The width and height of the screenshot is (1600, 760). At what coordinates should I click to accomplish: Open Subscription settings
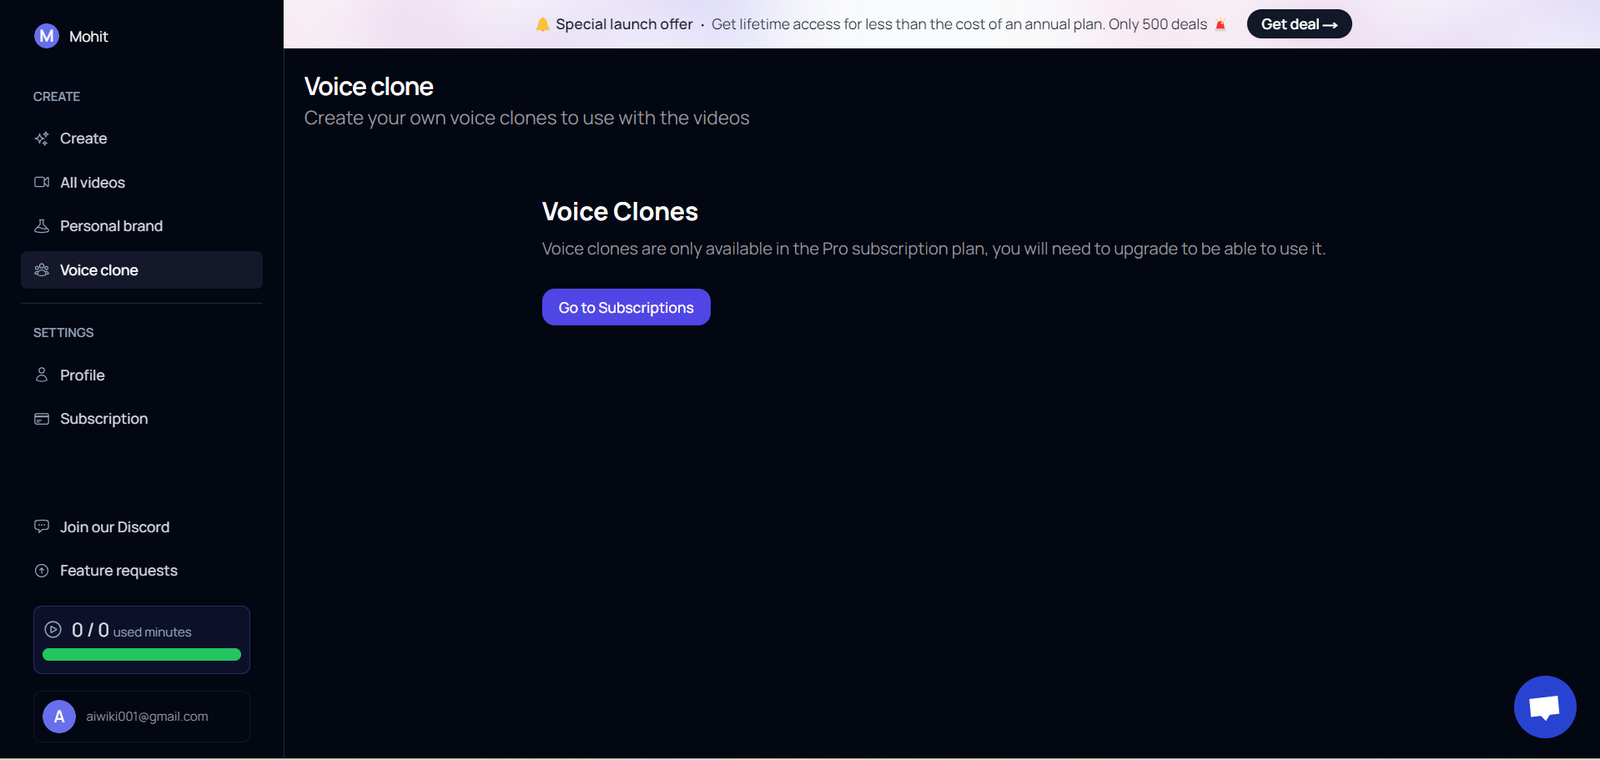pyautogui.click(x=142, y=419)
